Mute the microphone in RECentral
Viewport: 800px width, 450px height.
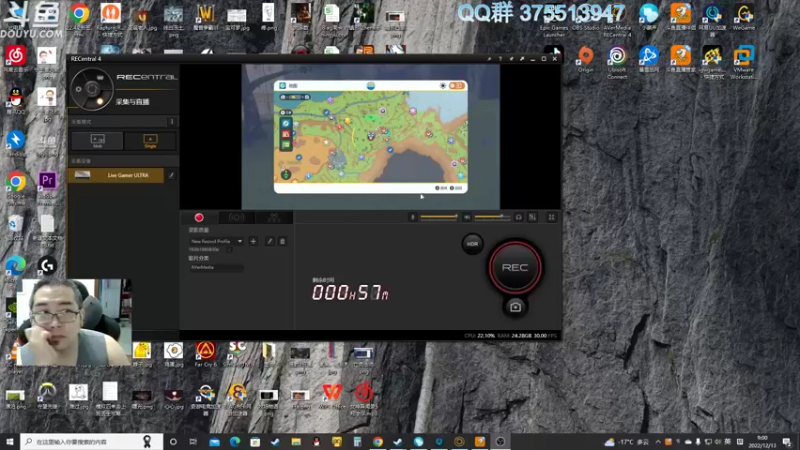tap(413, 217)
